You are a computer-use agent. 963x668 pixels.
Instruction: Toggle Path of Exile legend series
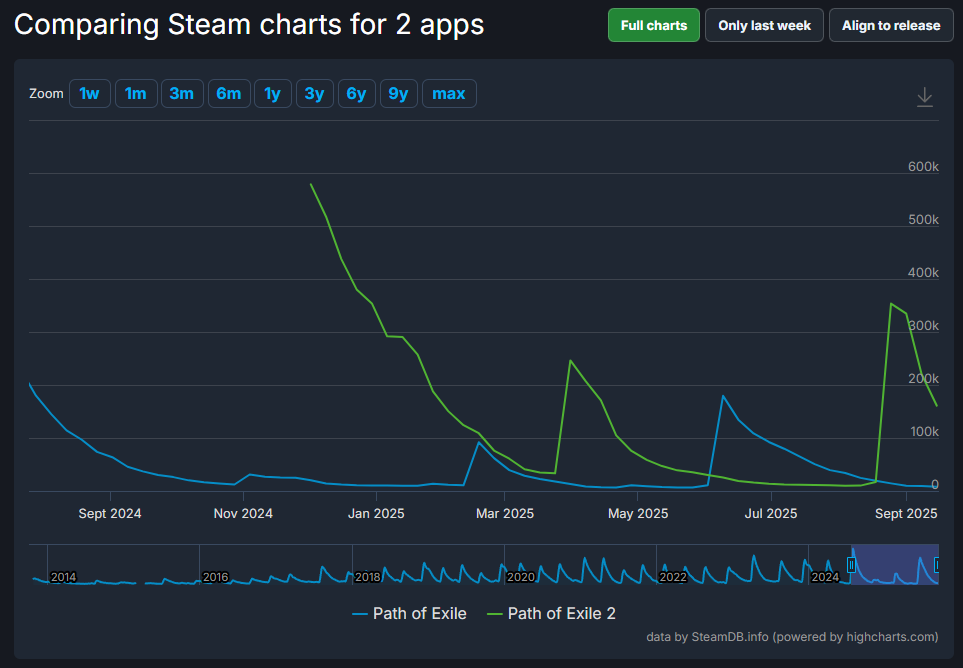[x=410, y=613]
